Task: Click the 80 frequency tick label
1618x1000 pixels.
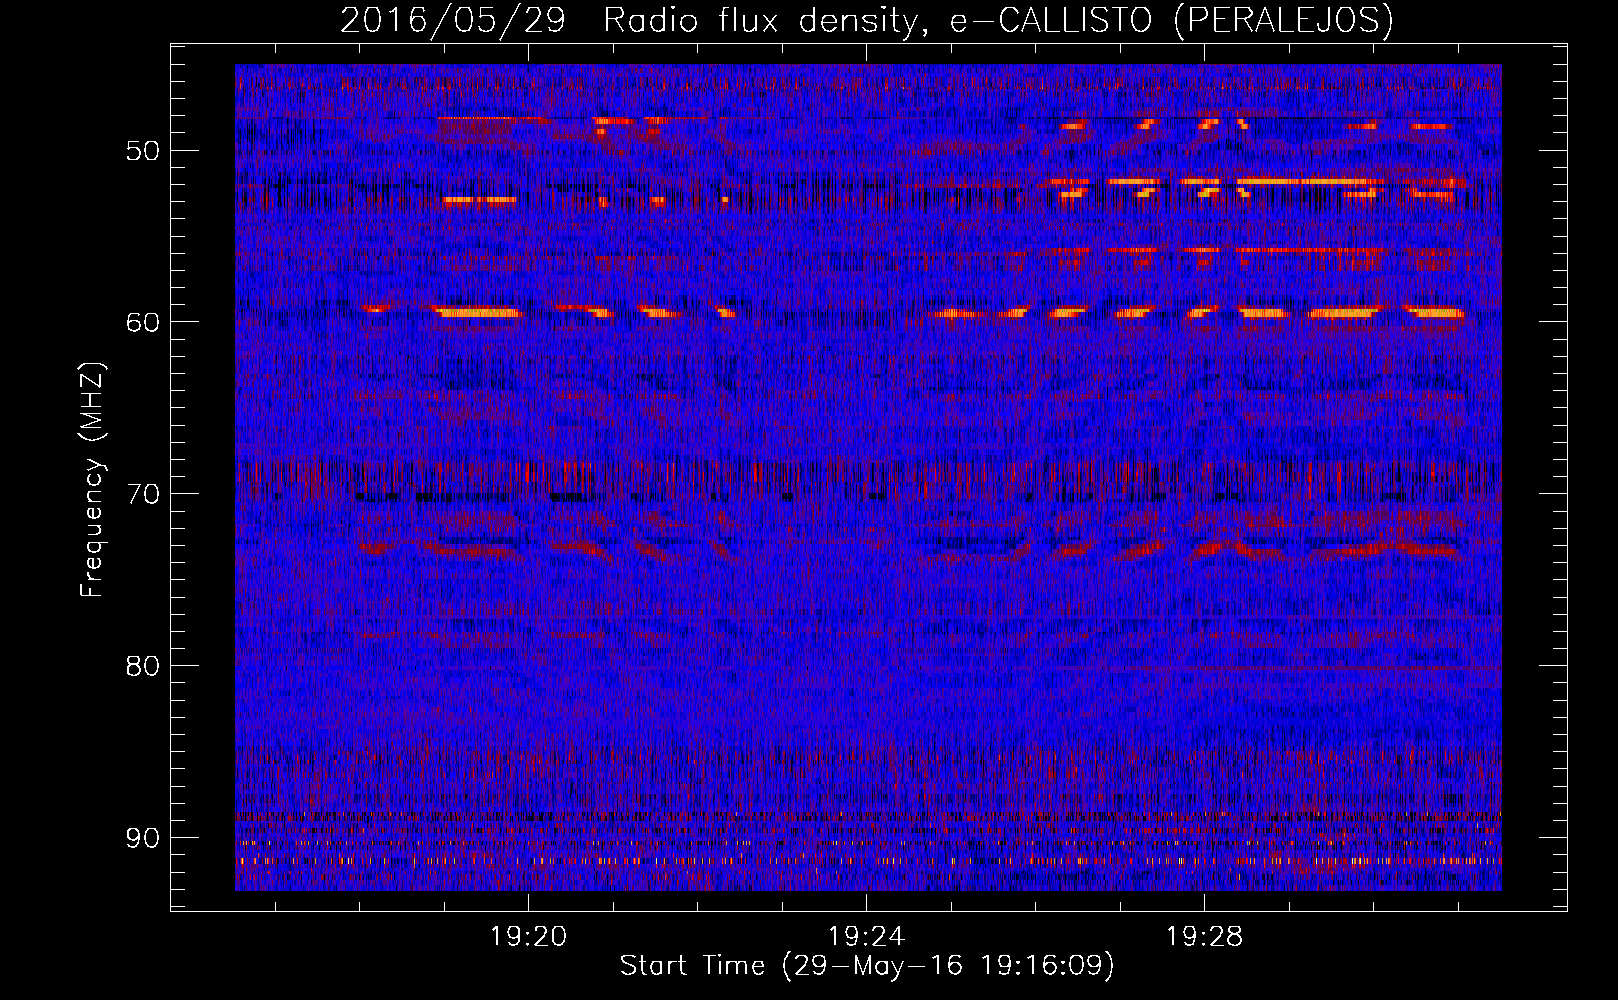Action: tap(142, 666)
